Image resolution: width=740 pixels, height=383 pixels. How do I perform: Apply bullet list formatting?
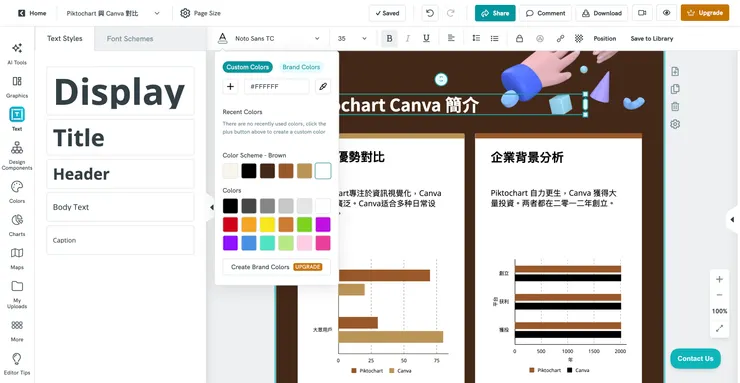tap(494, 39)
